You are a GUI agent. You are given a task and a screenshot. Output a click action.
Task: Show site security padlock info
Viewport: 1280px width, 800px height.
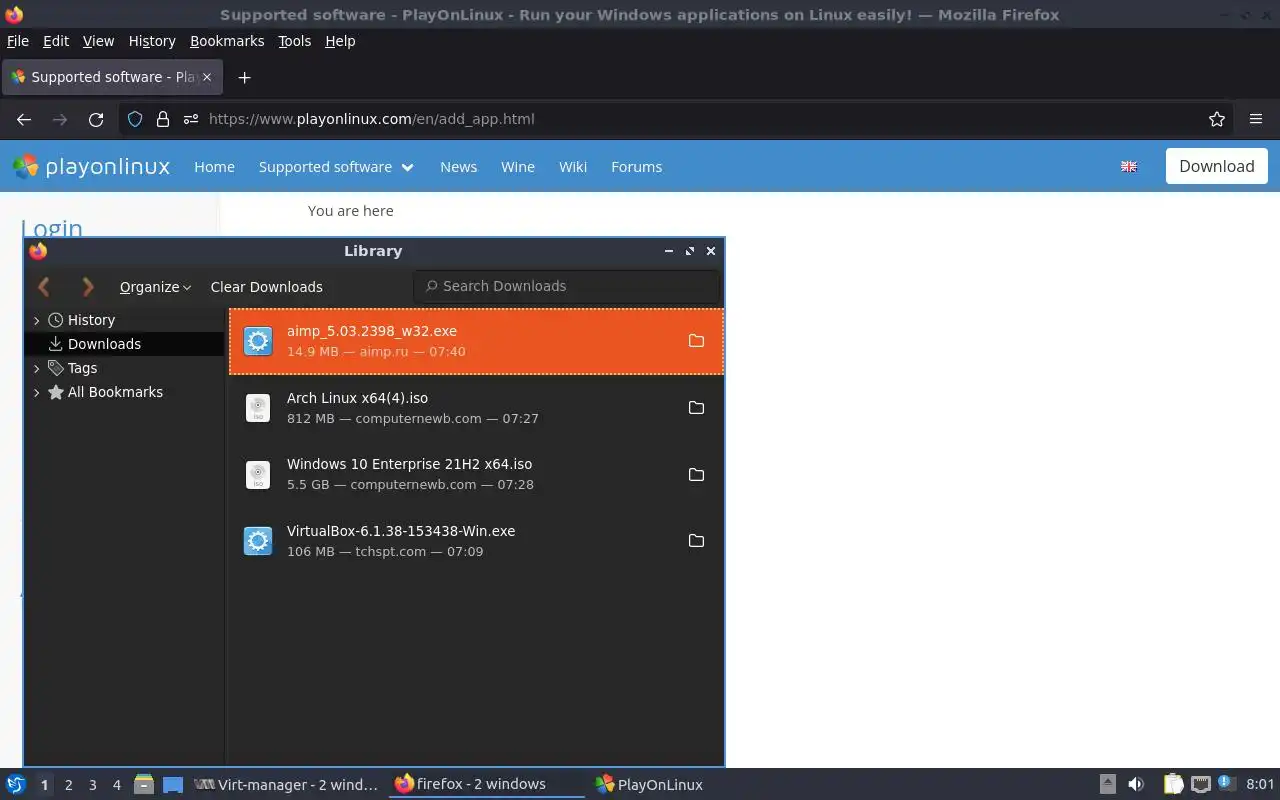pos(163,119)
